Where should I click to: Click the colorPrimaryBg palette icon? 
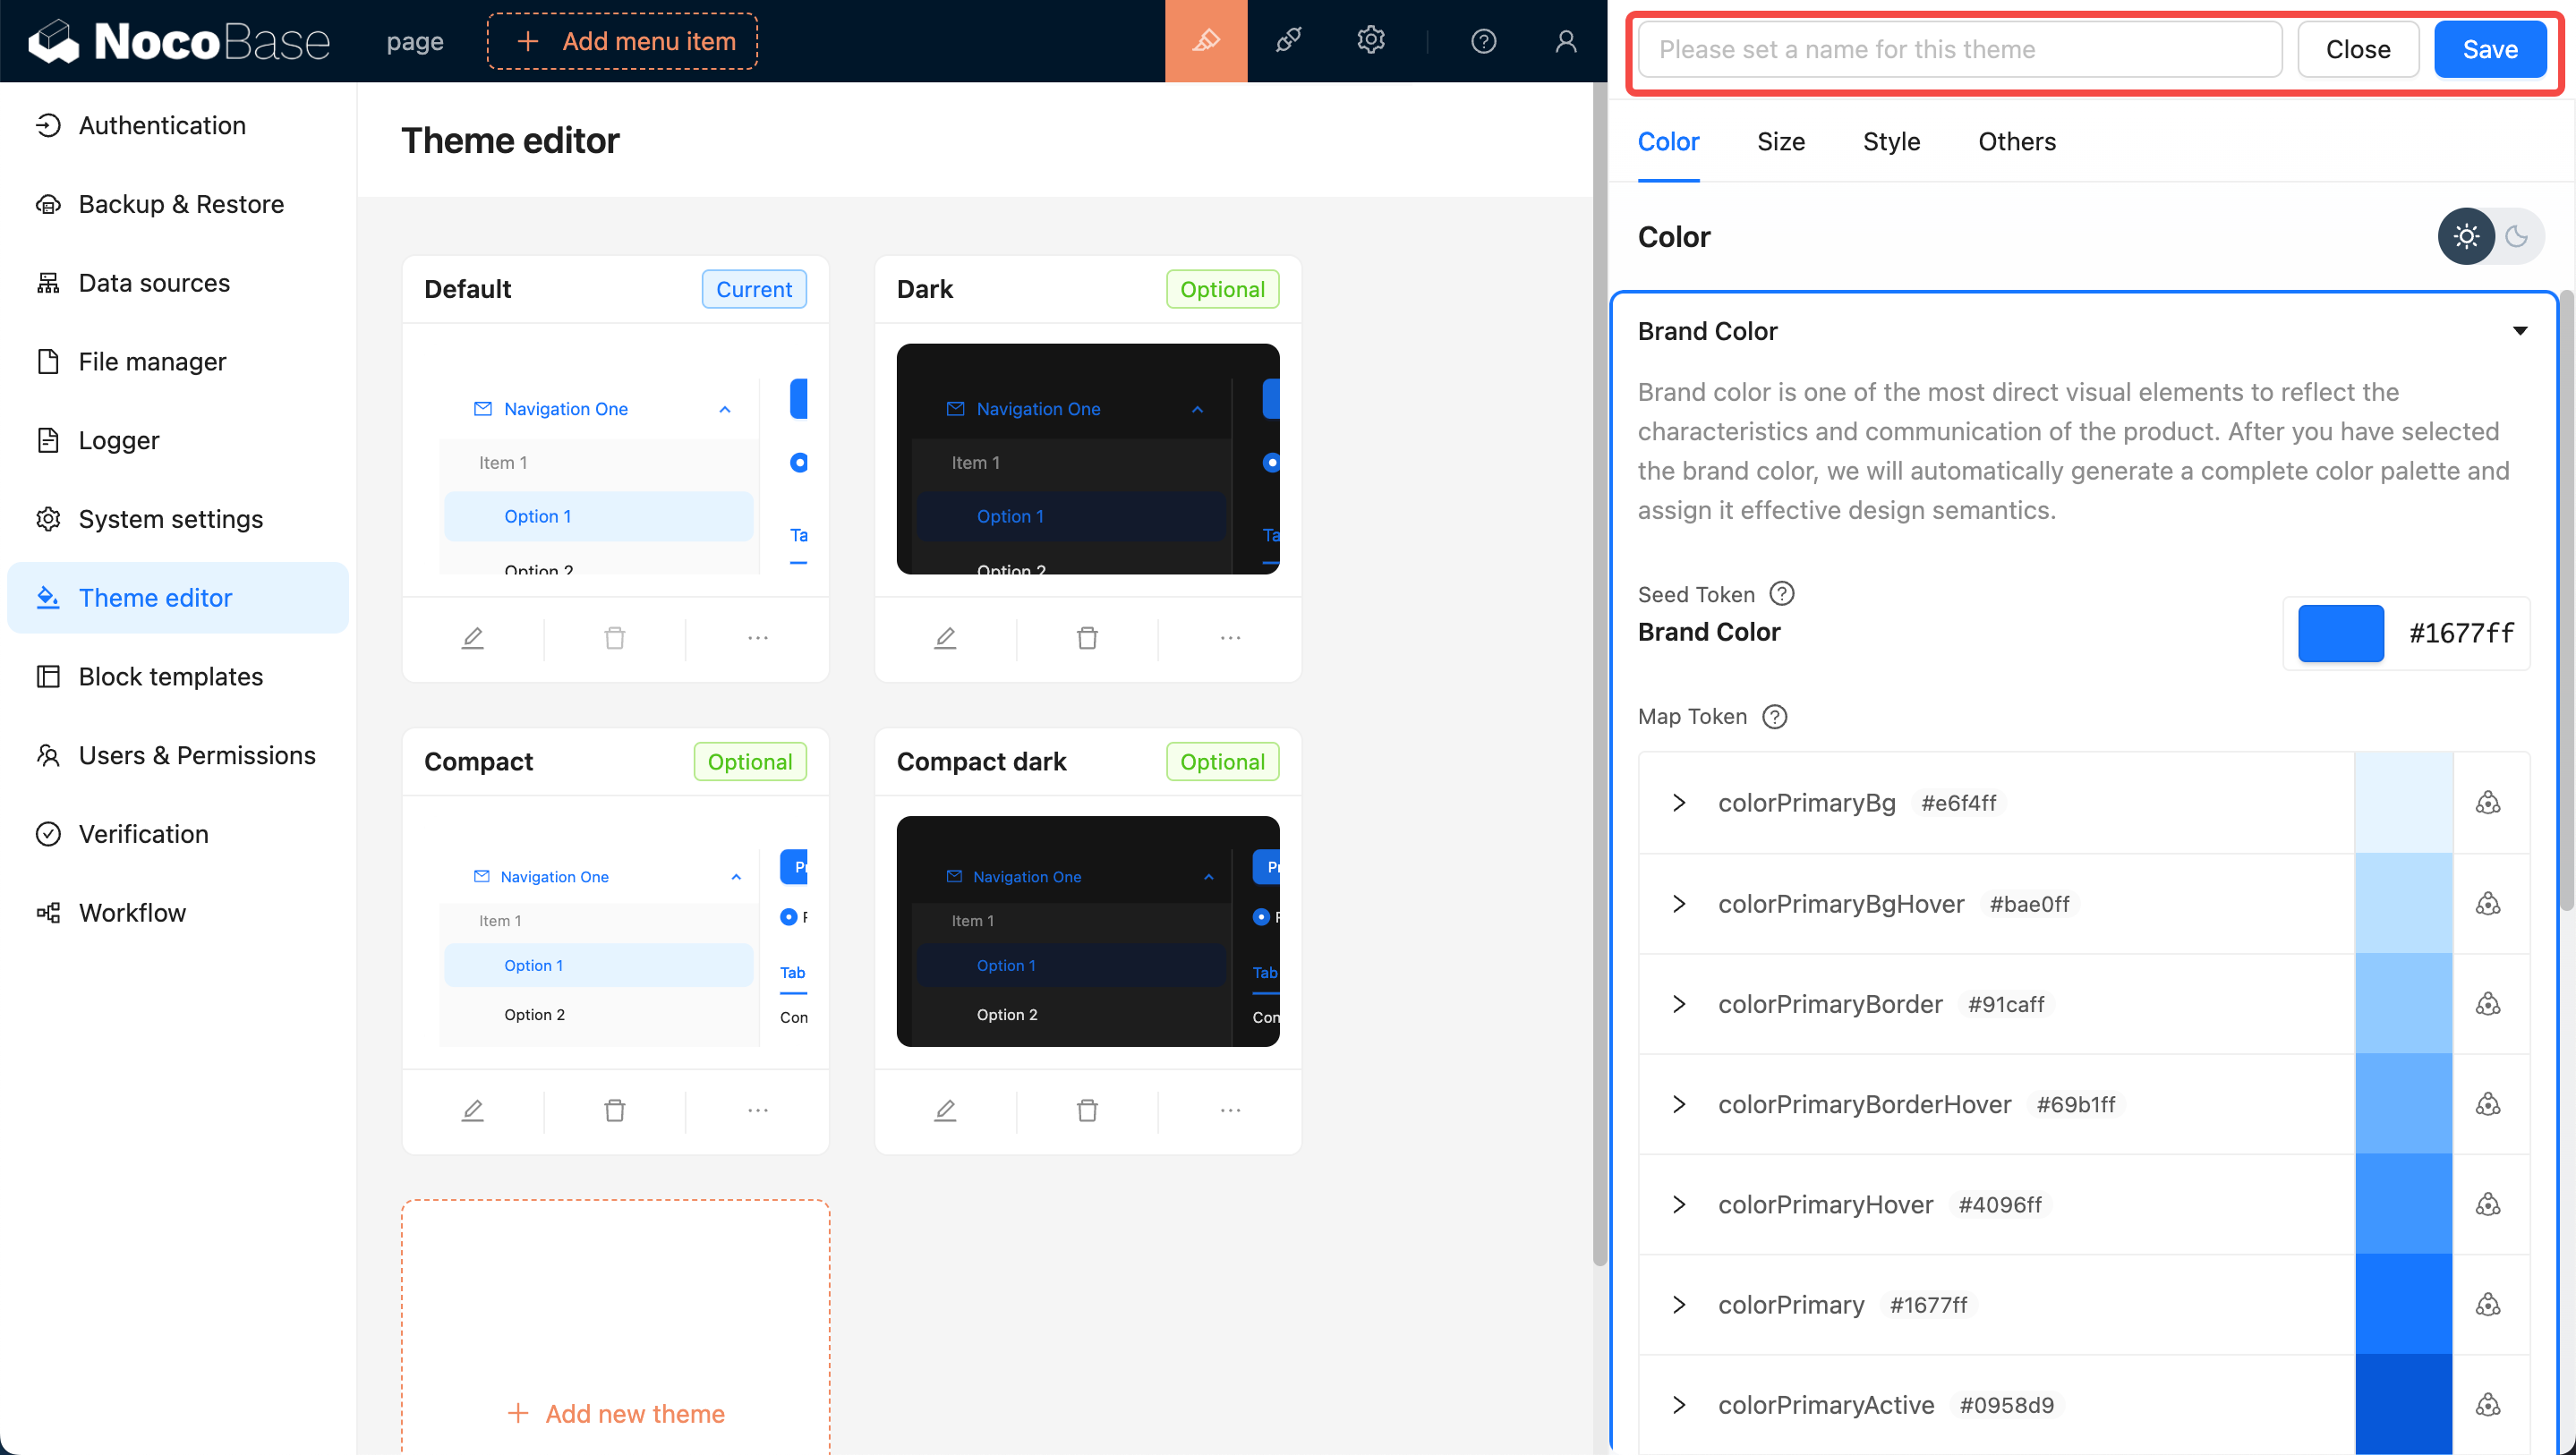[2487, 803]
